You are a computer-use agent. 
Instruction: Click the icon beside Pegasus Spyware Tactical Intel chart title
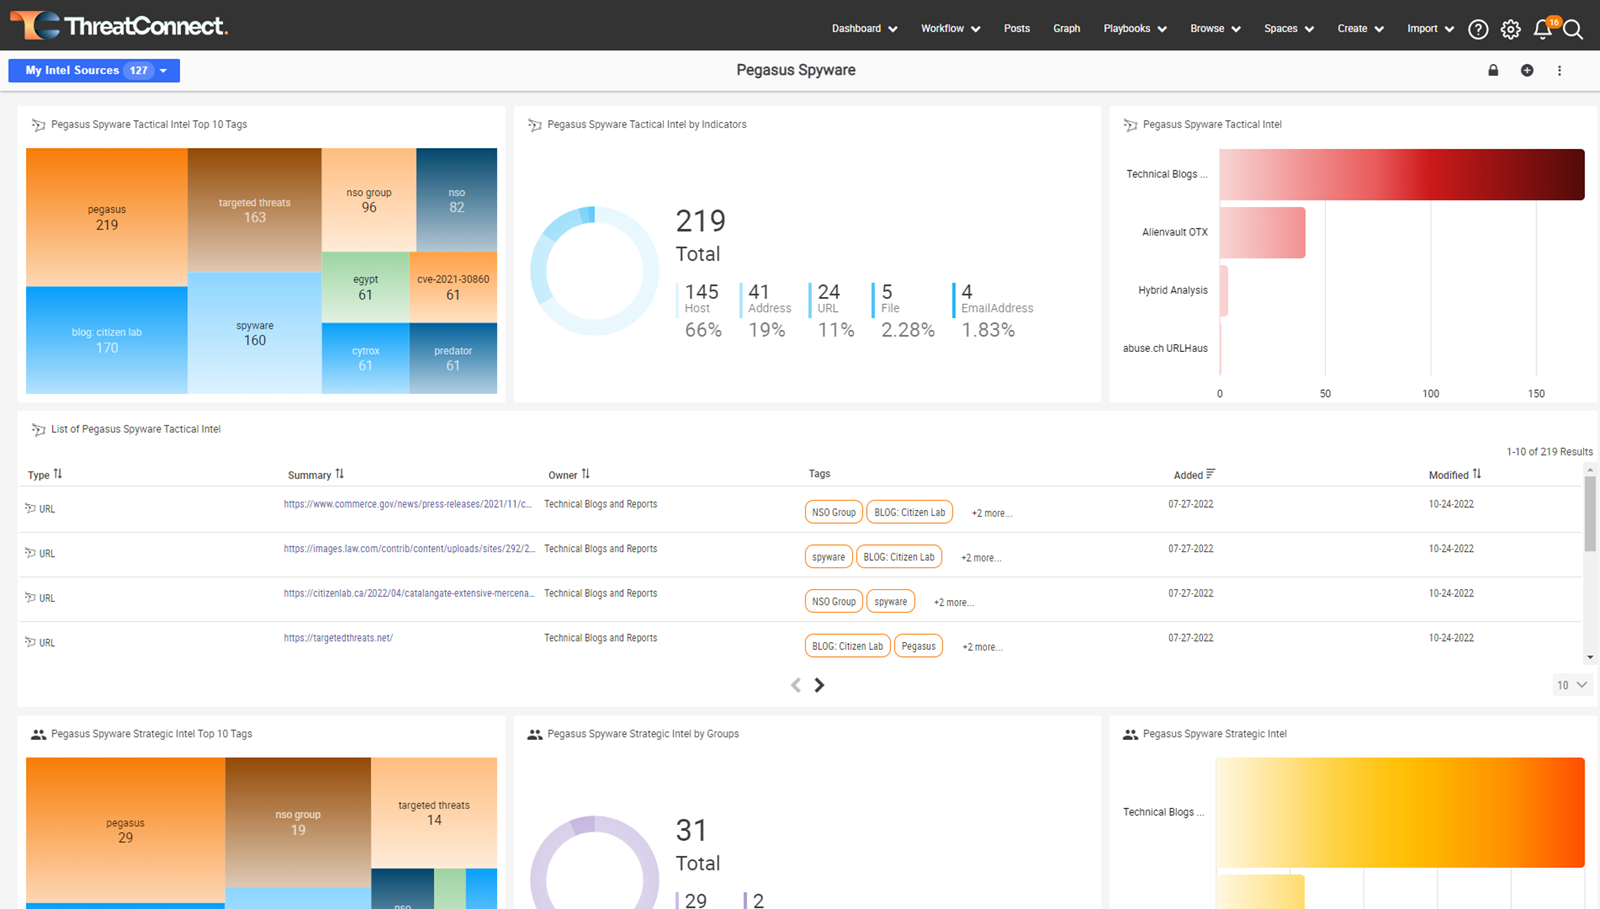pyautogui.click(x=1130, y=125)
